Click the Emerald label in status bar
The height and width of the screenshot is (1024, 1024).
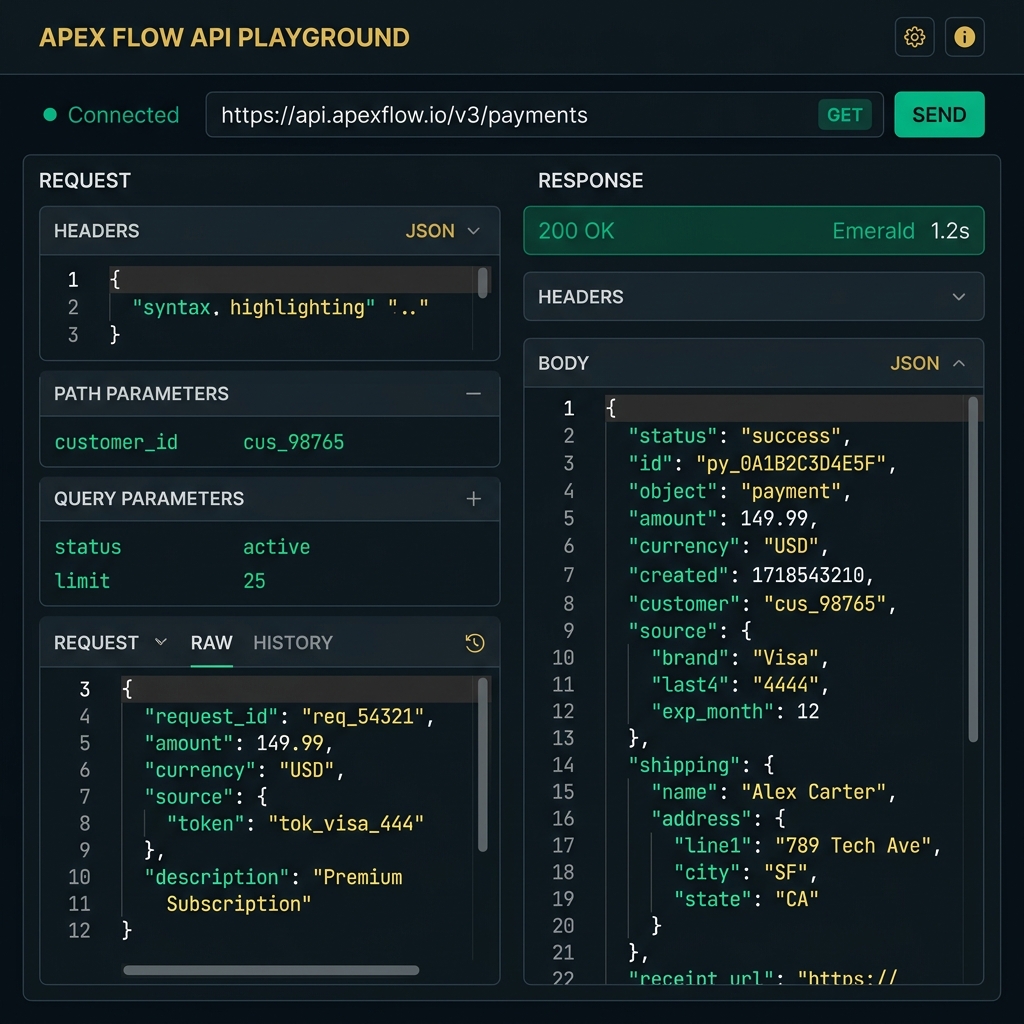[873, 231]
